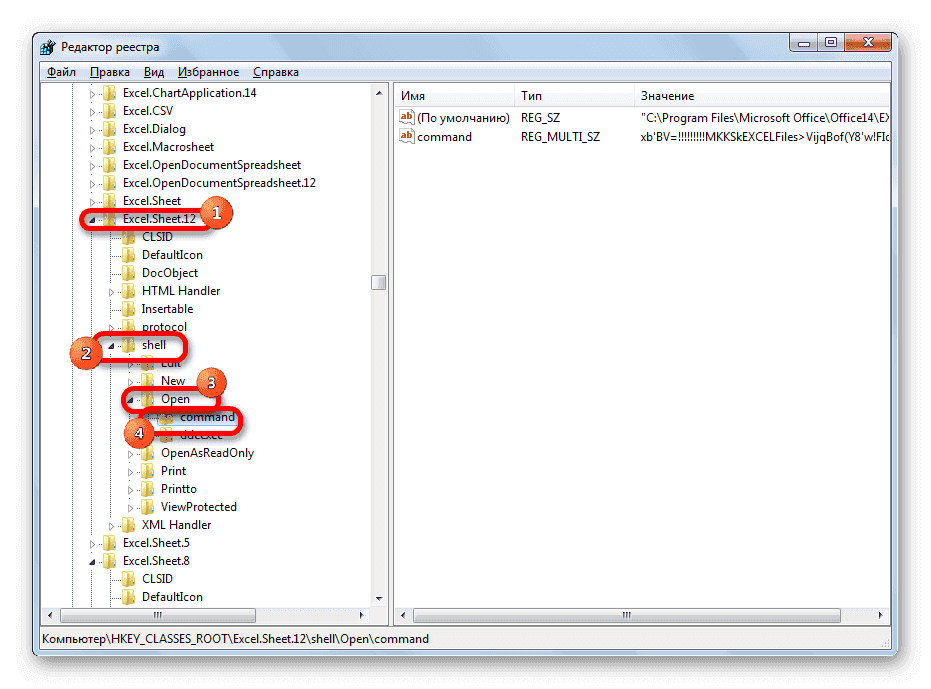Image resolution: width=931 pixels, height=689 pixels.
Task: Select the Excel.ChartApplication.14 folder icon
Action: click(x=110, y=93)
